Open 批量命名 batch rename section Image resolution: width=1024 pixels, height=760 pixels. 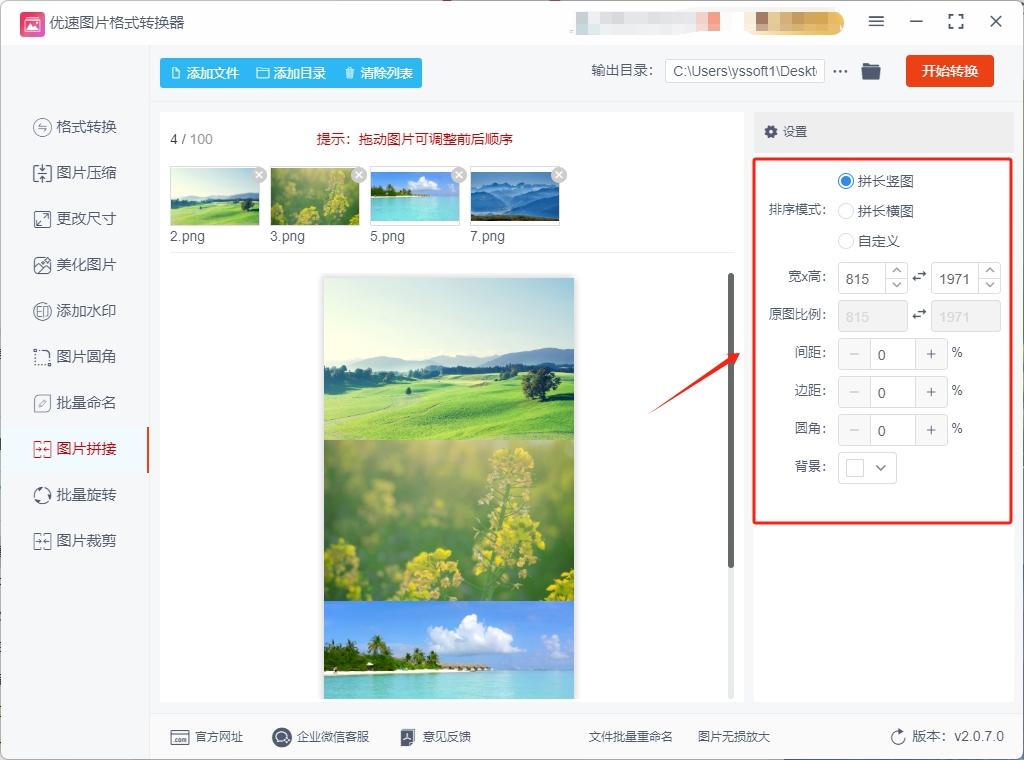[74, 403]
